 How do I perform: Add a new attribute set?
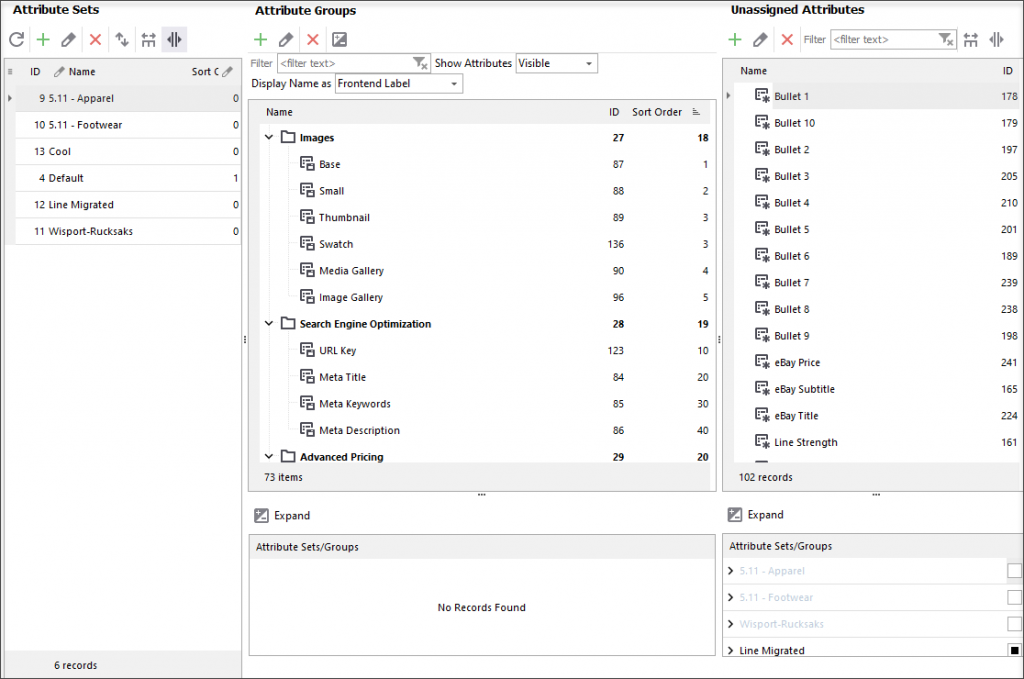(42, 40)
